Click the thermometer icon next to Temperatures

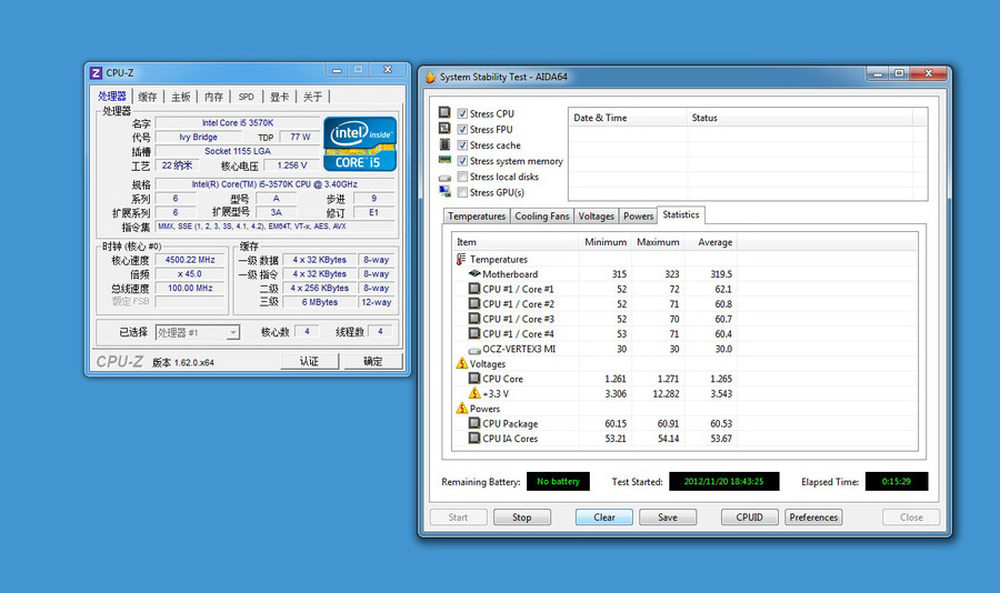[x=461, y=260]
